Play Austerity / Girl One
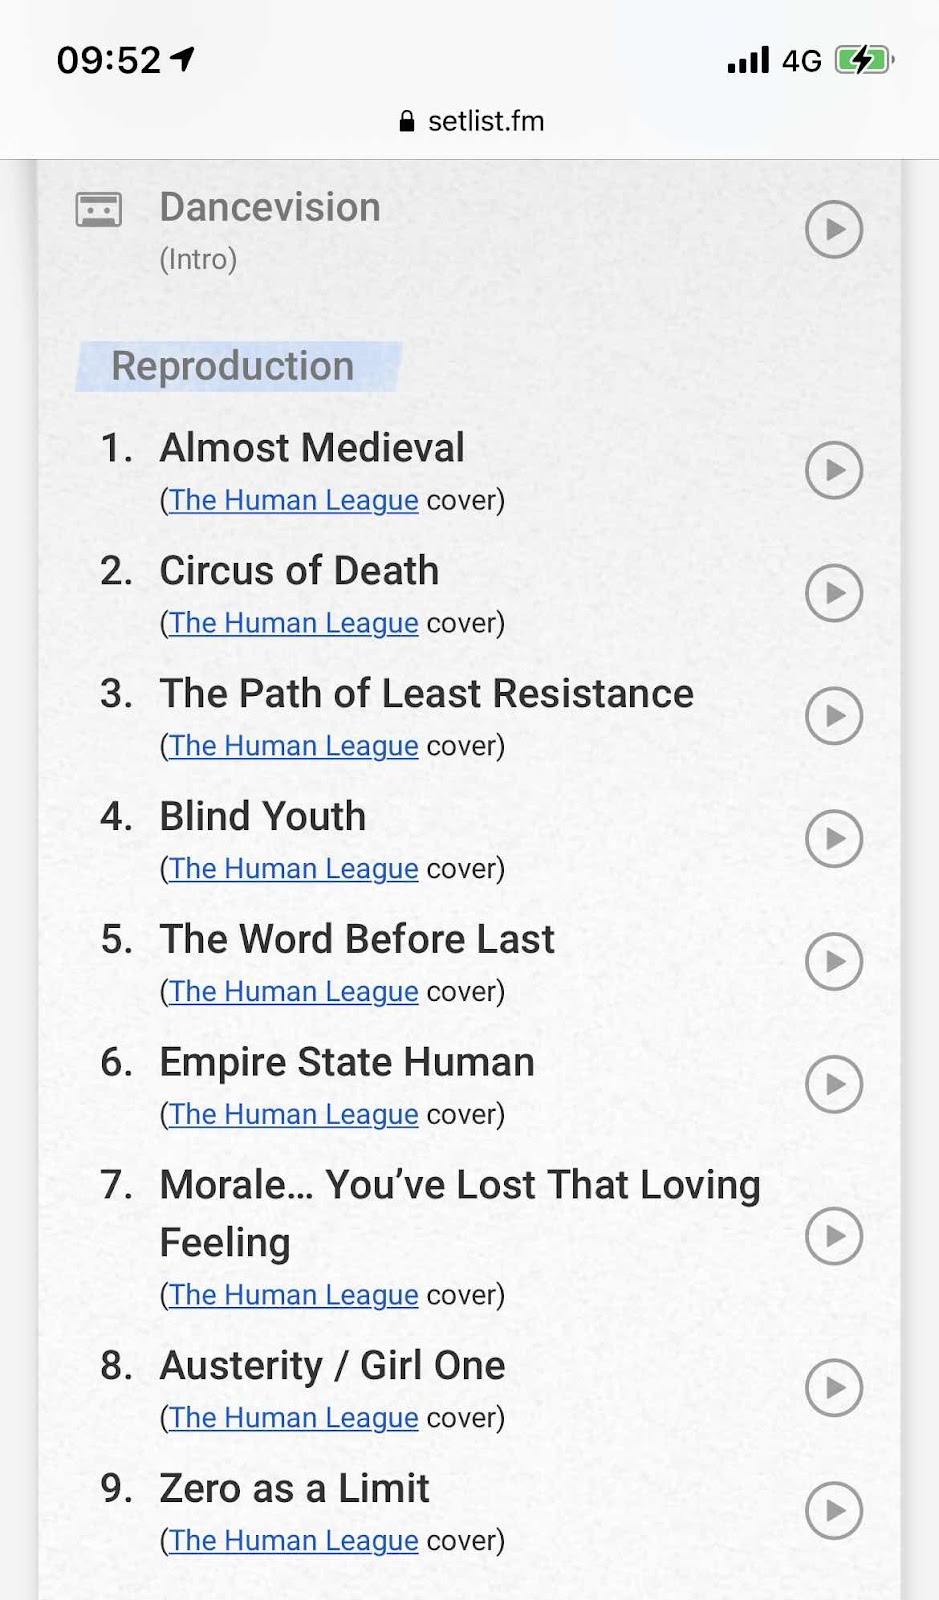Image resolution: width=939 pixels, height=1600 pixels. click(834, 1388)
